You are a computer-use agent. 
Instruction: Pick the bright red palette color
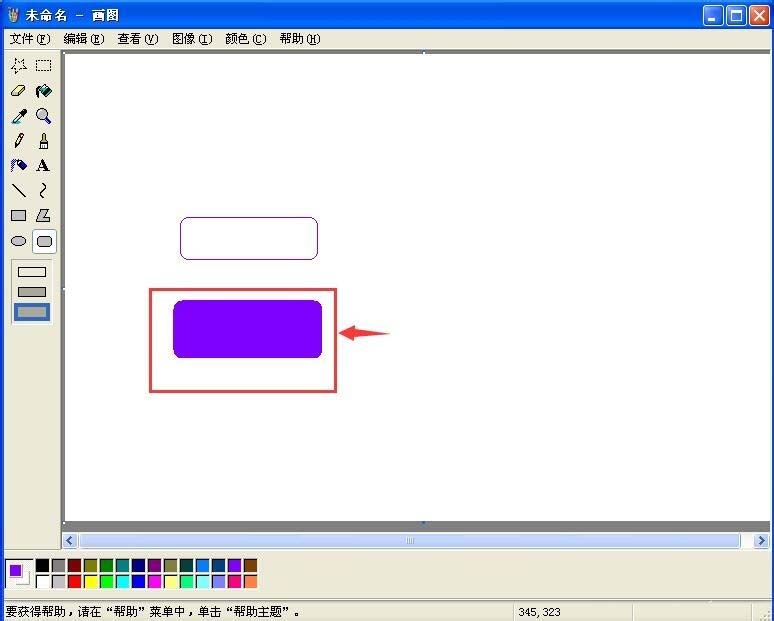tap(75, 582)
